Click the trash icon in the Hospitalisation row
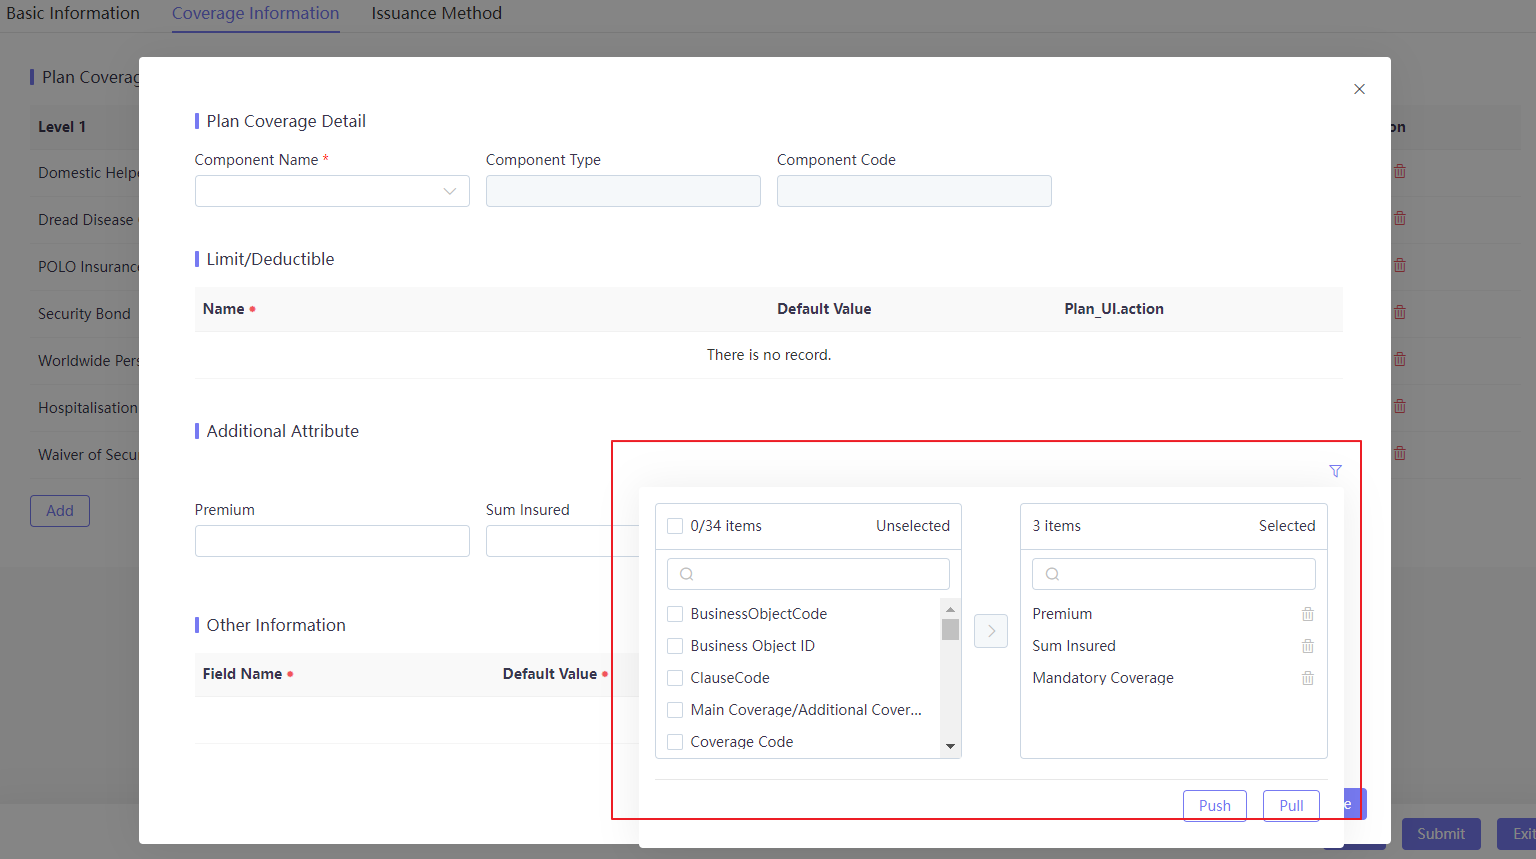Screen dimensions: 1536x859 pos(1399,407)
